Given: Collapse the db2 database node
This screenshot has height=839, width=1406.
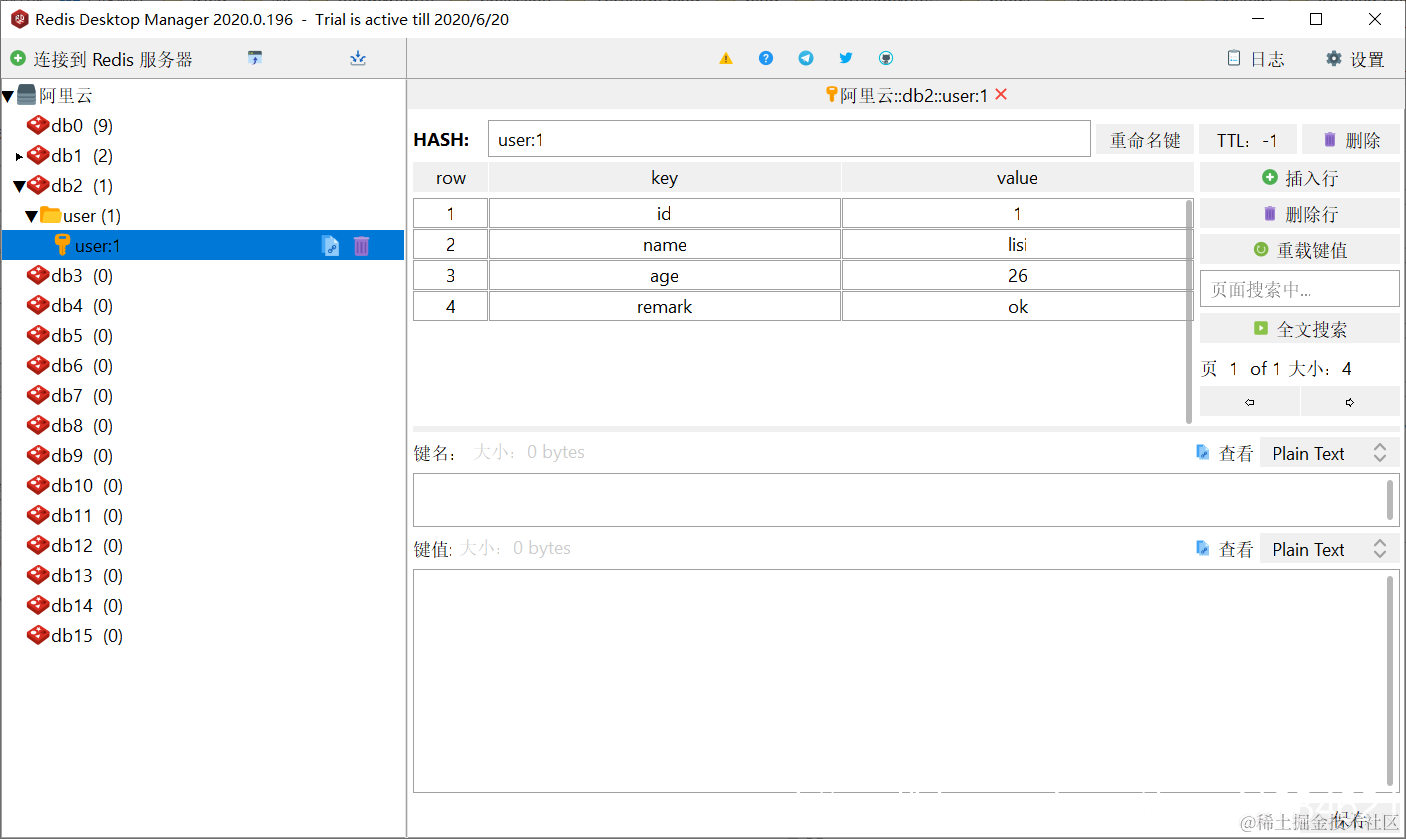Looking at the screenshot, I should [19, 186].
